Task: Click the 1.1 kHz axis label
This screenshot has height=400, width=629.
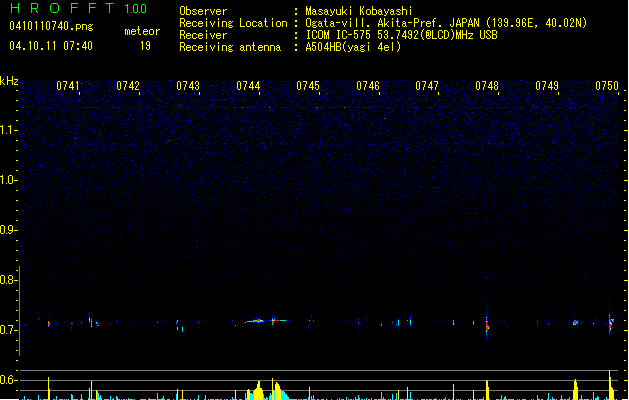Action: click(8, 130)
